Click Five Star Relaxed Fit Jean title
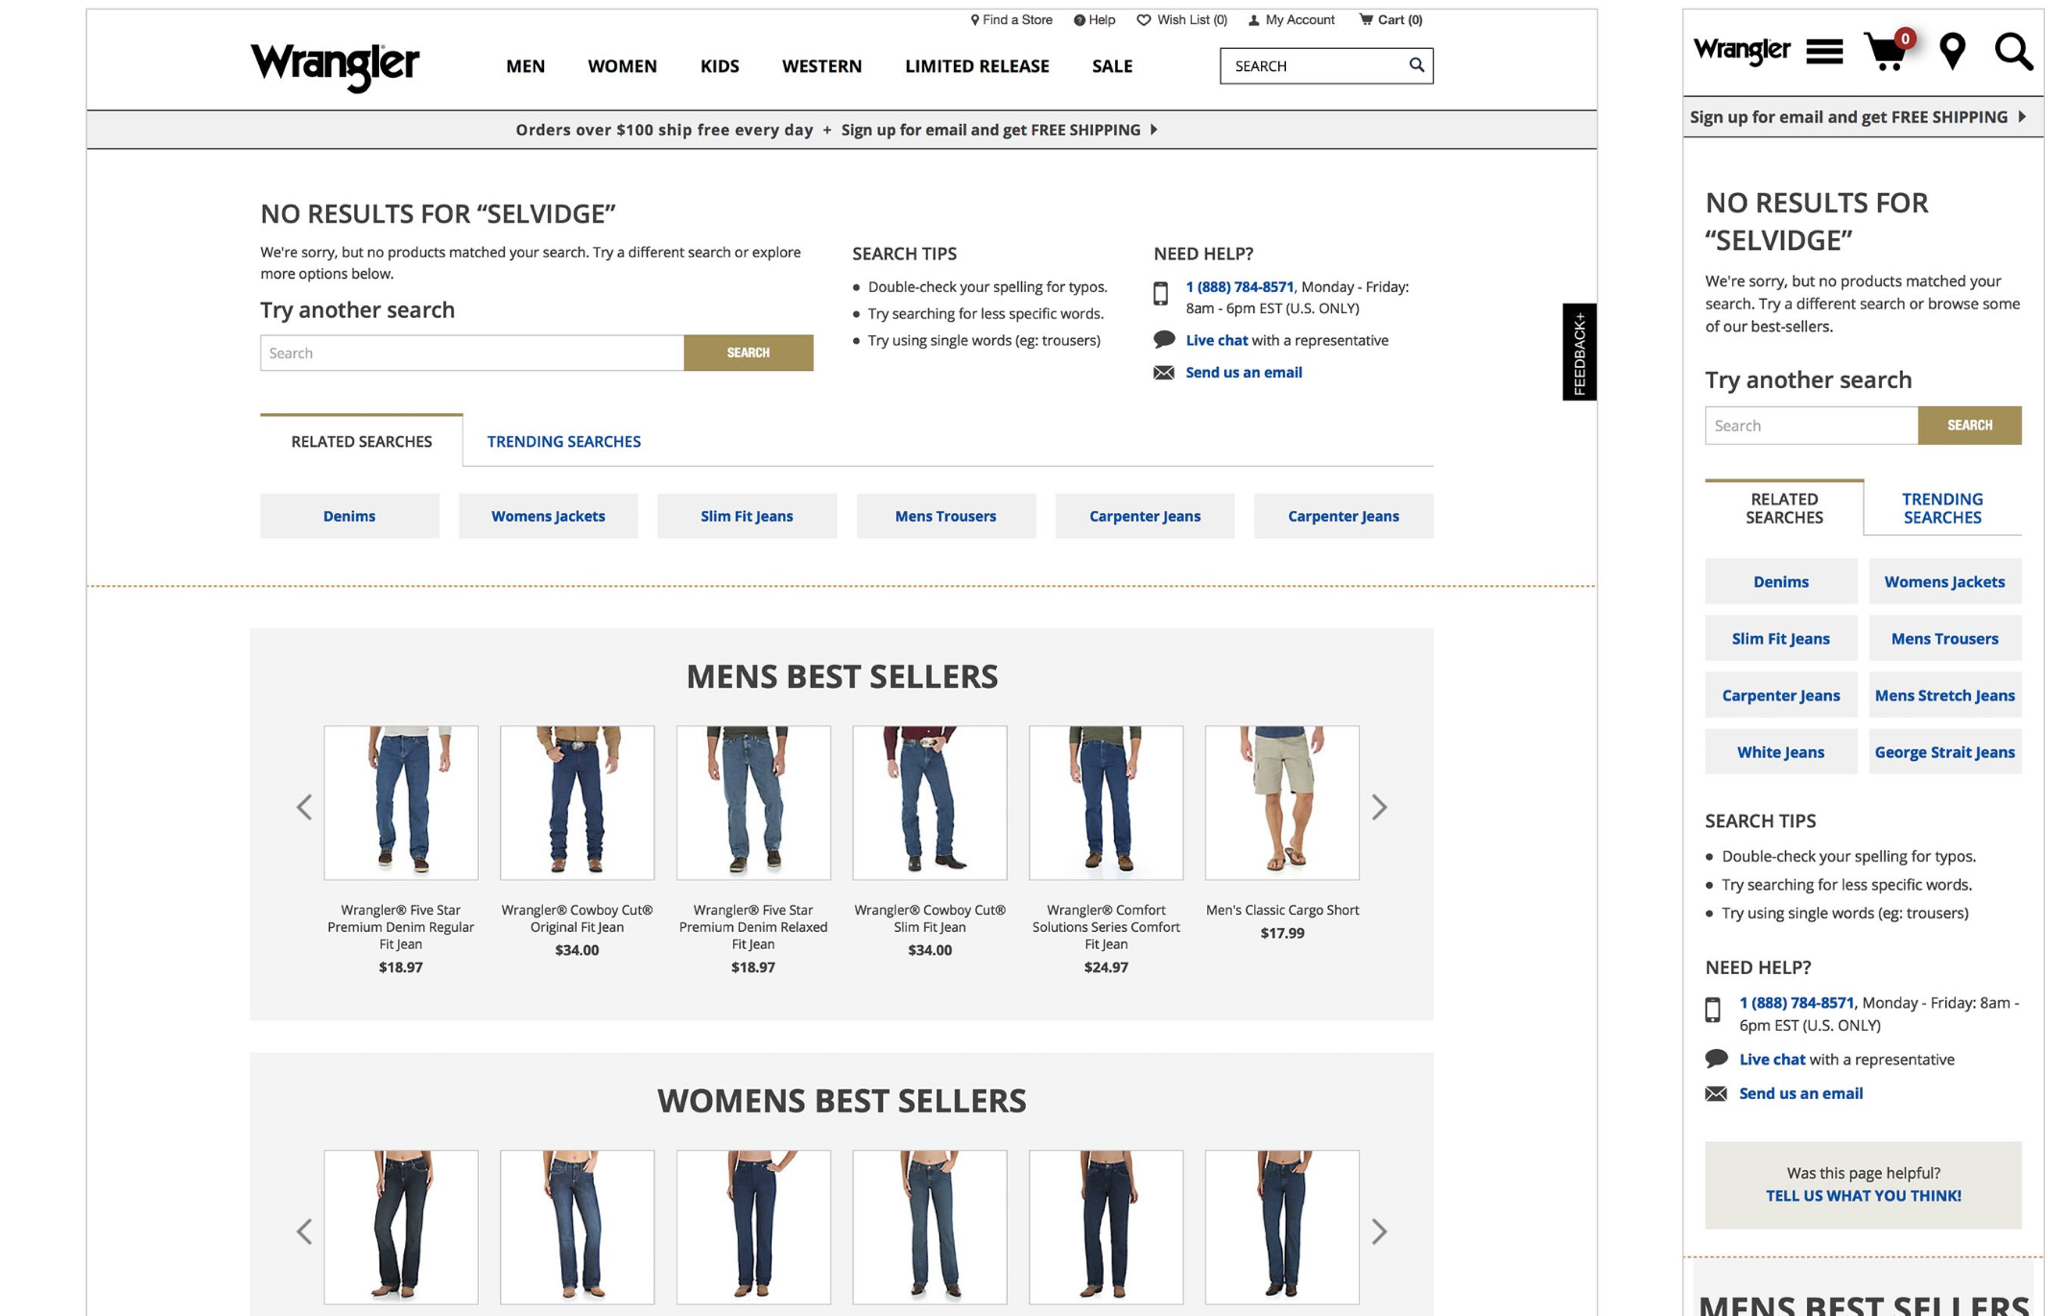This screenshot has height=1316, width=2048. pyautogui.click(x=753, y=927)
